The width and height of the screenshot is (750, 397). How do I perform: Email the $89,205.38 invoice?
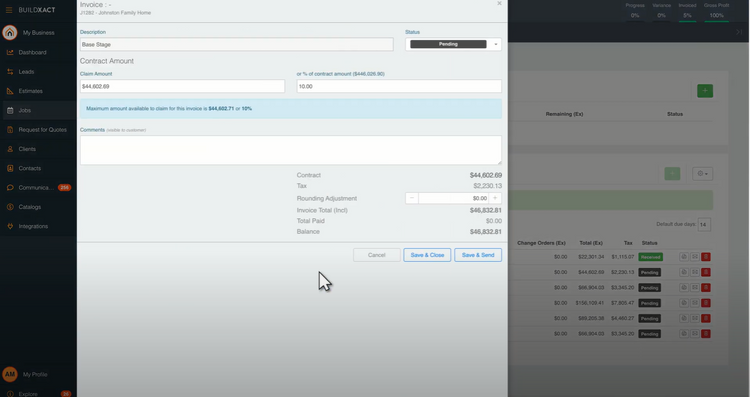point(695,318)
